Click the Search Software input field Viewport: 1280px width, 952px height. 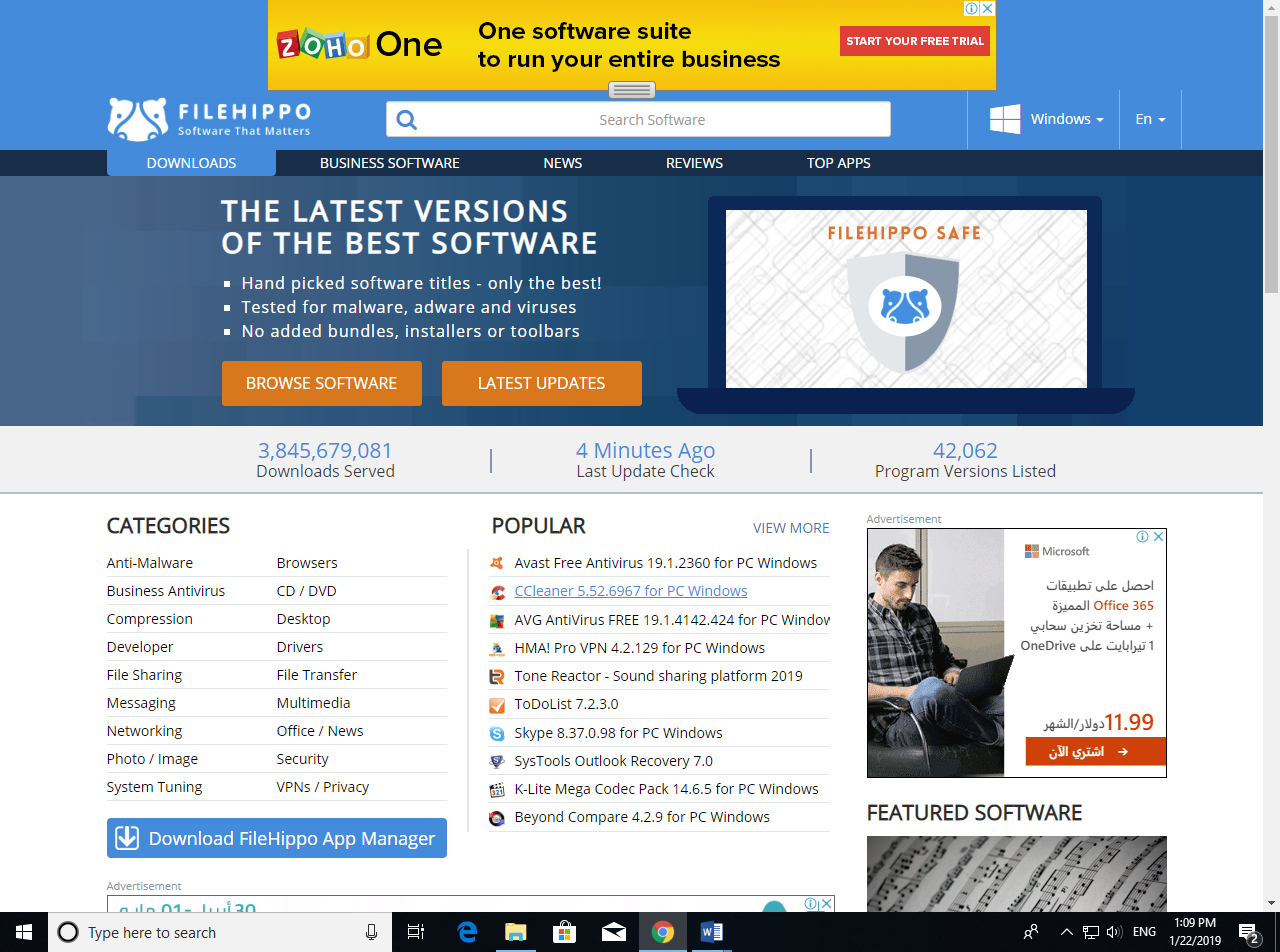pyautogui.click(x=652, y=120)
